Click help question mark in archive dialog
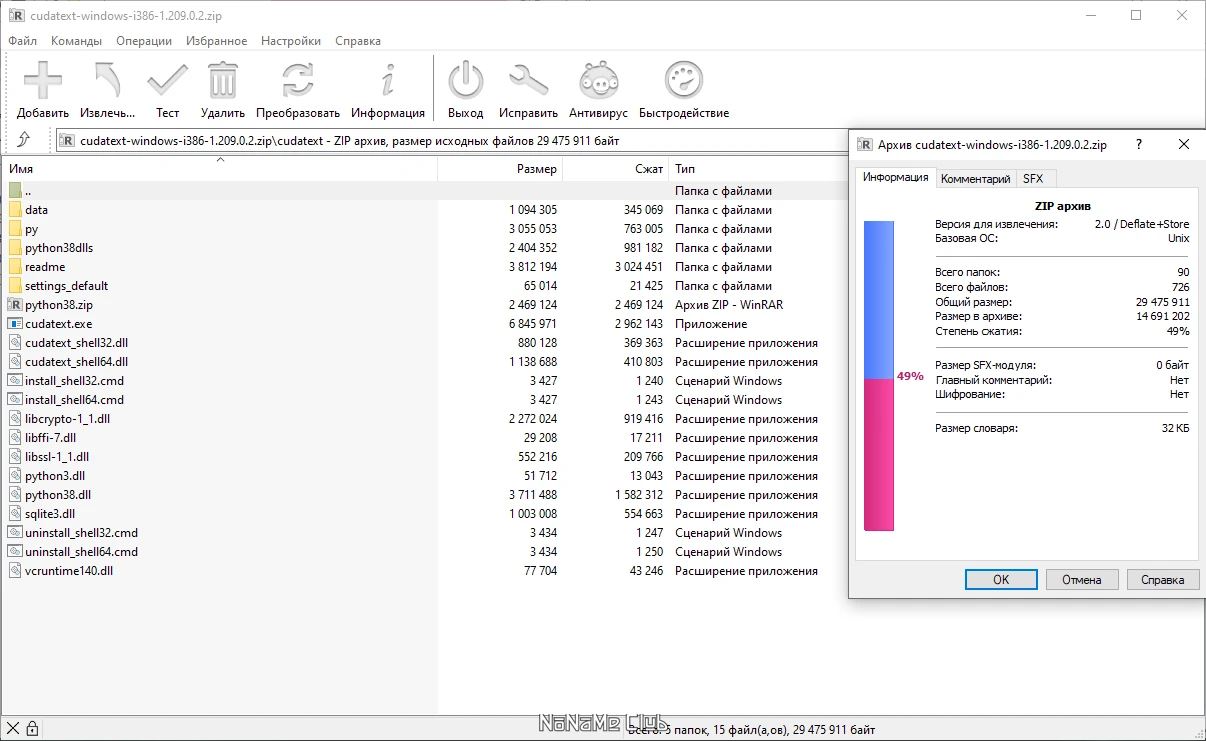The height and width of the screenshot is (741, 1206). pyautogui.click(x=1138, y=145)
